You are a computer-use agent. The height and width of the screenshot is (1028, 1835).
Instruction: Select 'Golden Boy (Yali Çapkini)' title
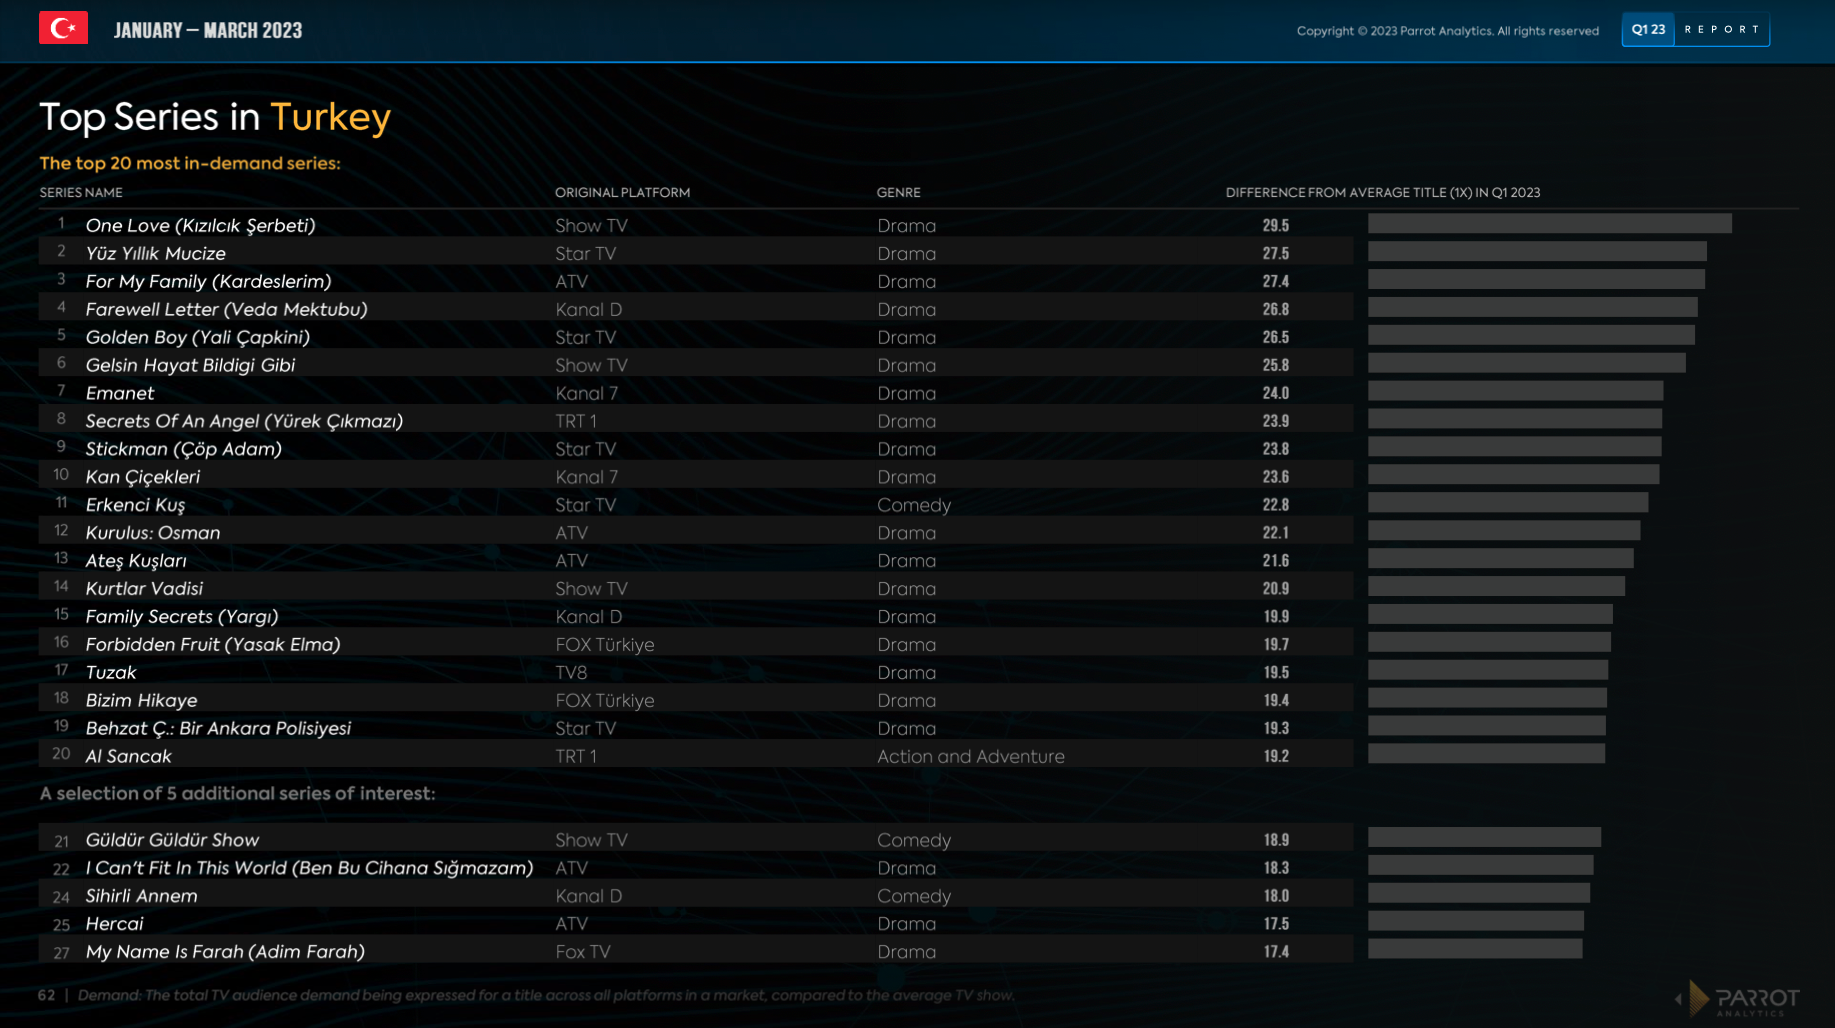pyautogui.click(x=198, y=338)
